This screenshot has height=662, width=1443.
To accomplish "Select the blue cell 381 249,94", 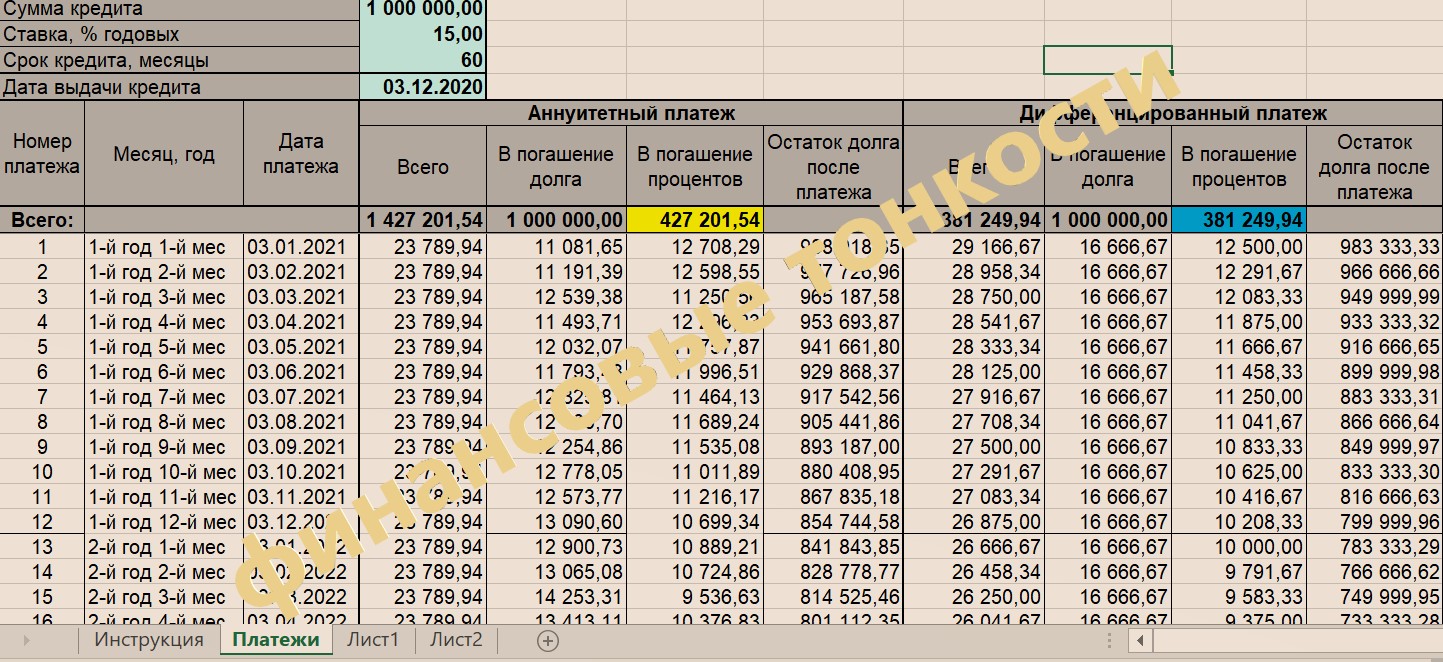I will coord(1238,220).
